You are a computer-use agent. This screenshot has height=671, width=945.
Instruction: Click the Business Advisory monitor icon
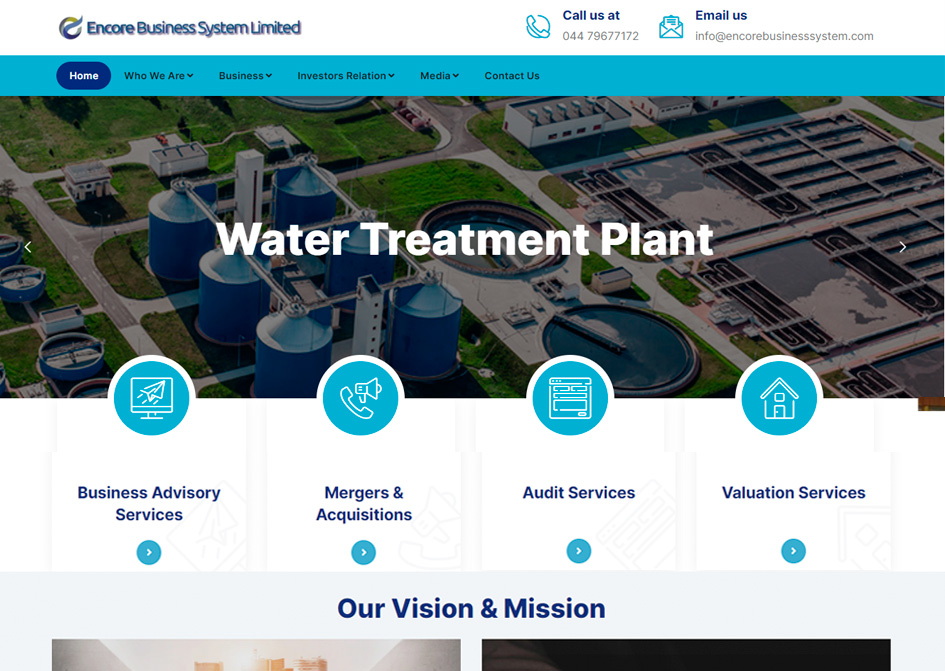point(151,398)
